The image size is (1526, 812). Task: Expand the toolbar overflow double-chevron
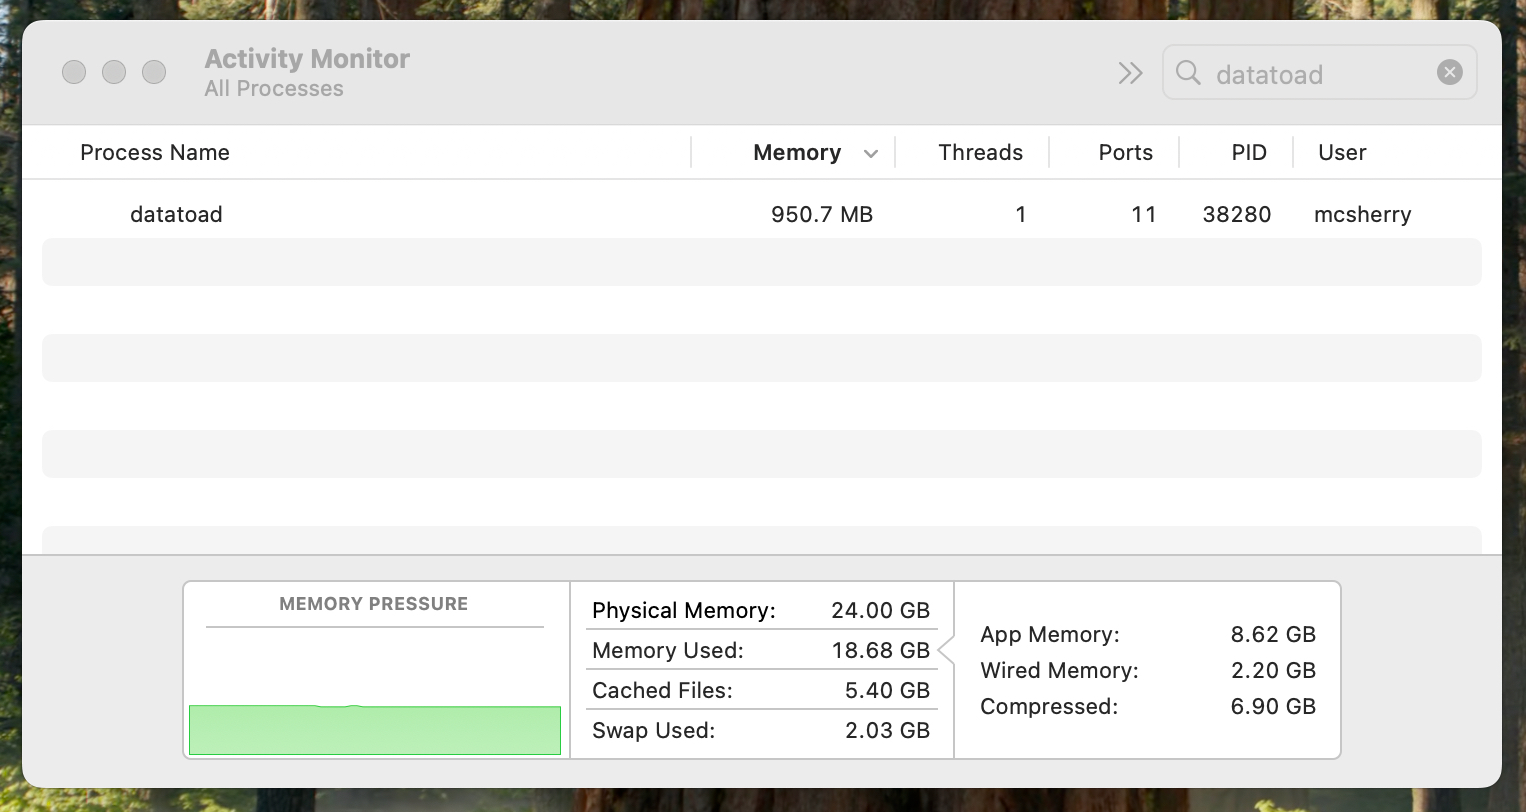[1130, 73]
